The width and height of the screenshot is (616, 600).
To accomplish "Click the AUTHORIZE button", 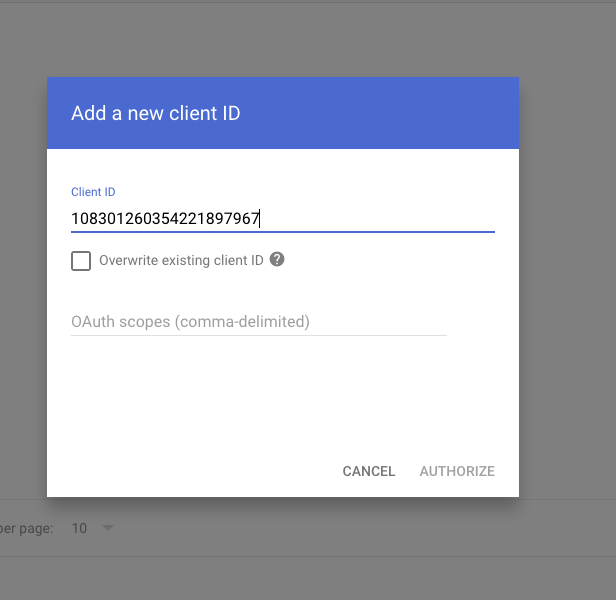I will click(x=457, y=471).
